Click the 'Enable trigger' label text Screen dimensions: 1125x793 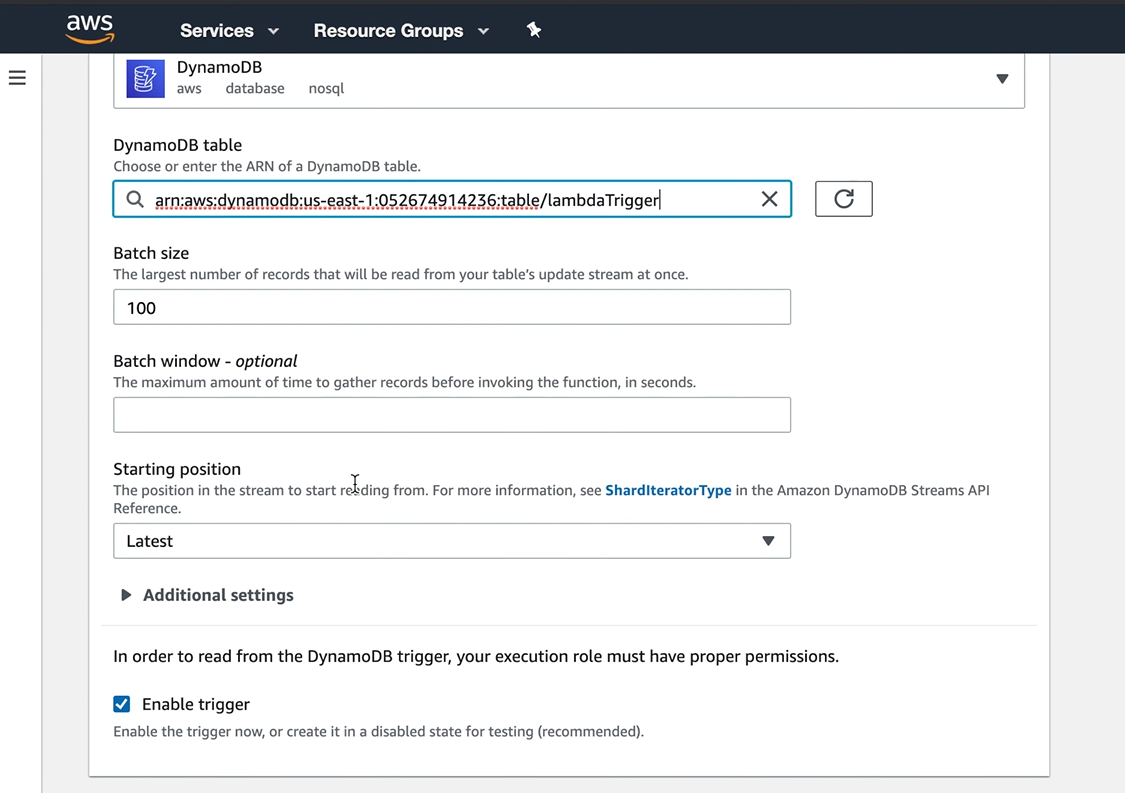(196, 704)
